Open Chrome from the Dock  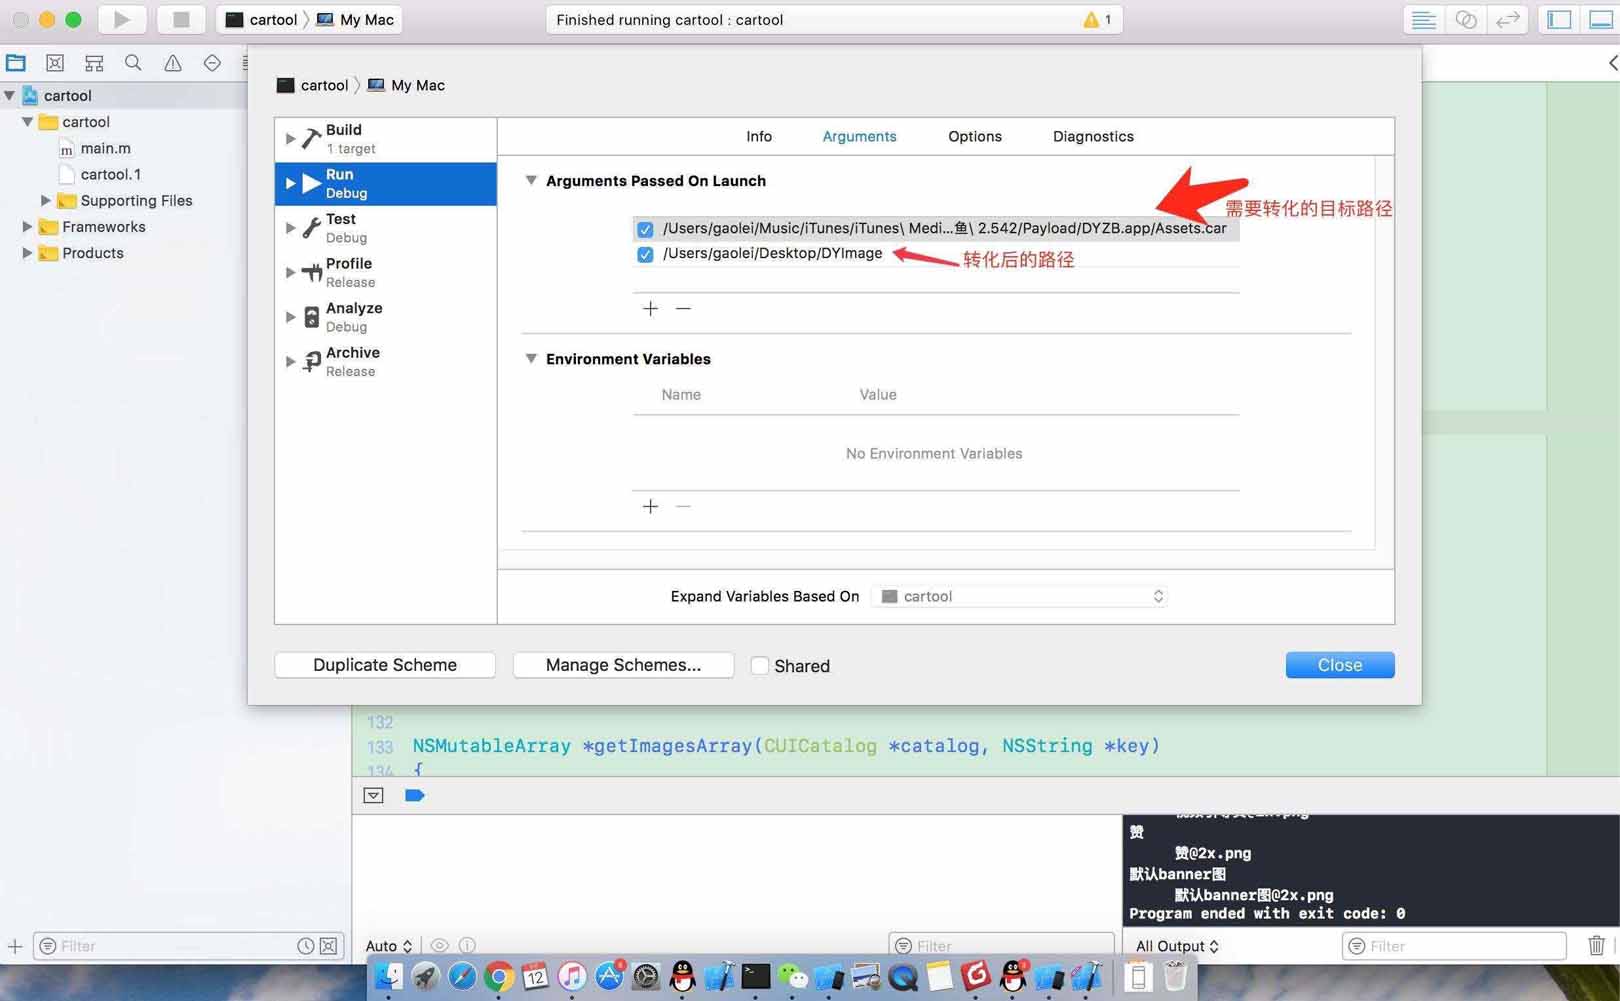(x=498, y=976)
